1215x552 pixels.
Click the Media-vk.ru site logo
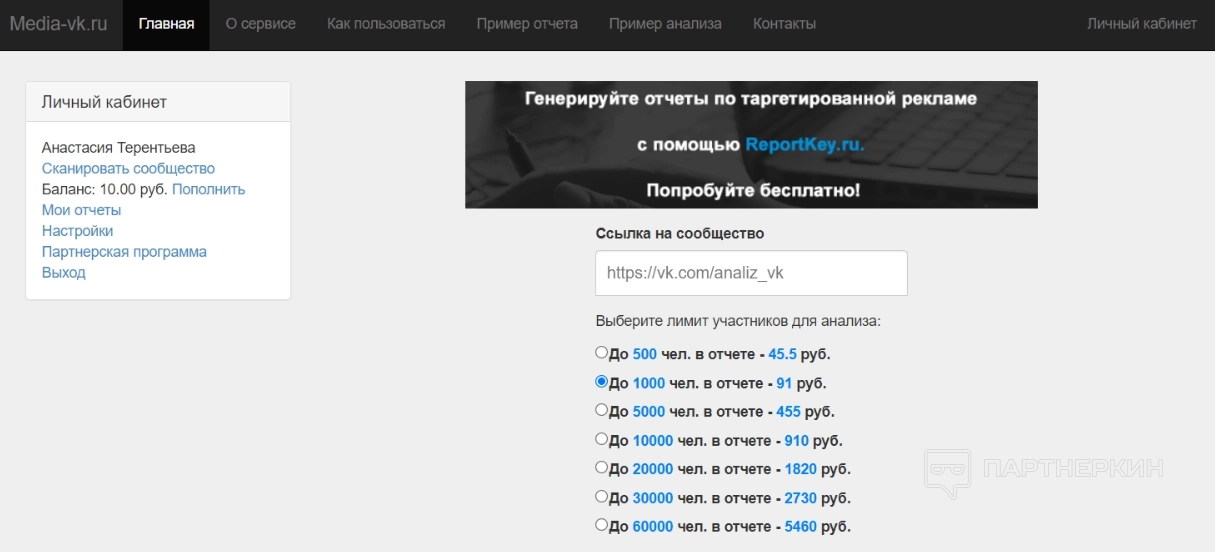coord(58,24)
